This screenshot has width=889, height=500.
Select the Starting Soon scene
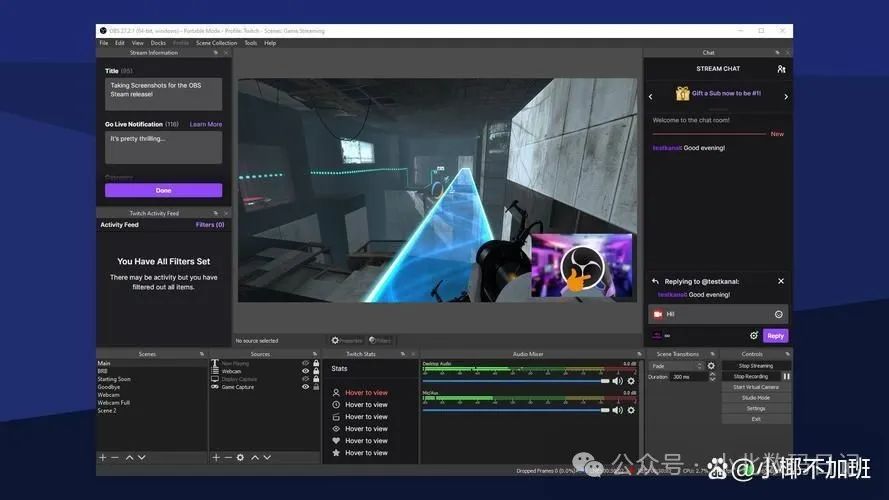(114, 379)
